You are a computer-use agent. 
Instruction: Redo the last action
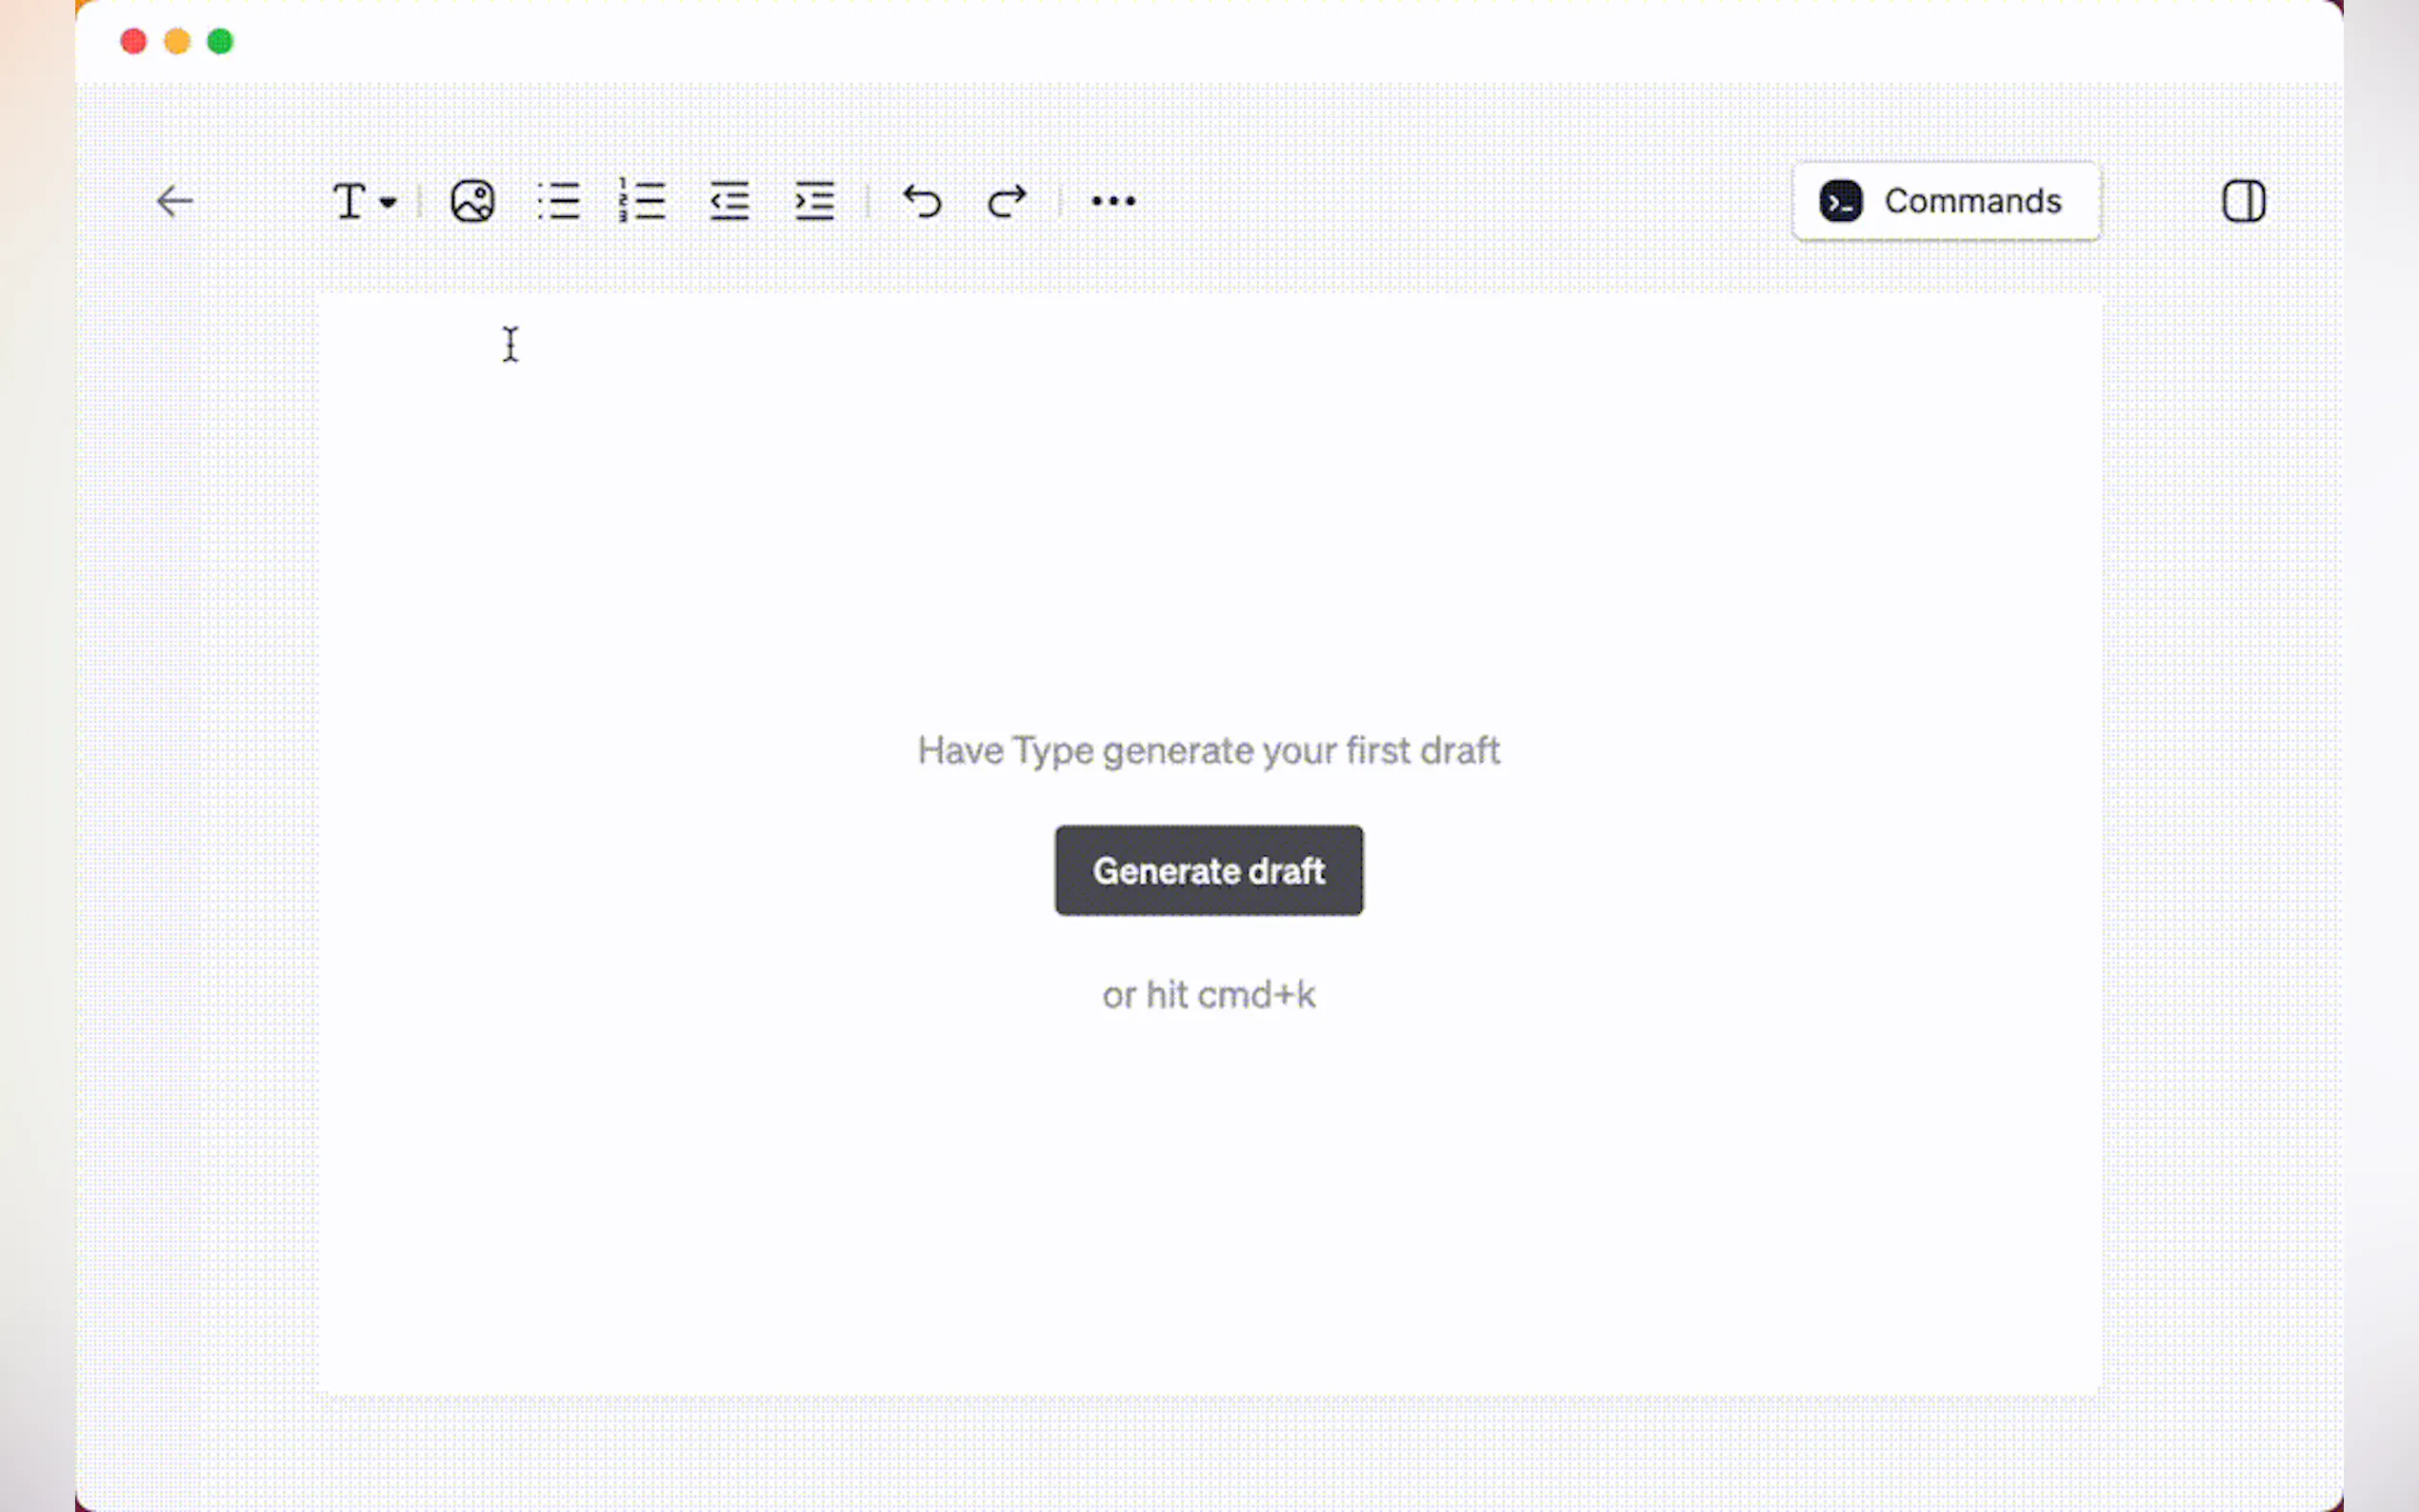pyautogui.click(x=1006, y=201)
